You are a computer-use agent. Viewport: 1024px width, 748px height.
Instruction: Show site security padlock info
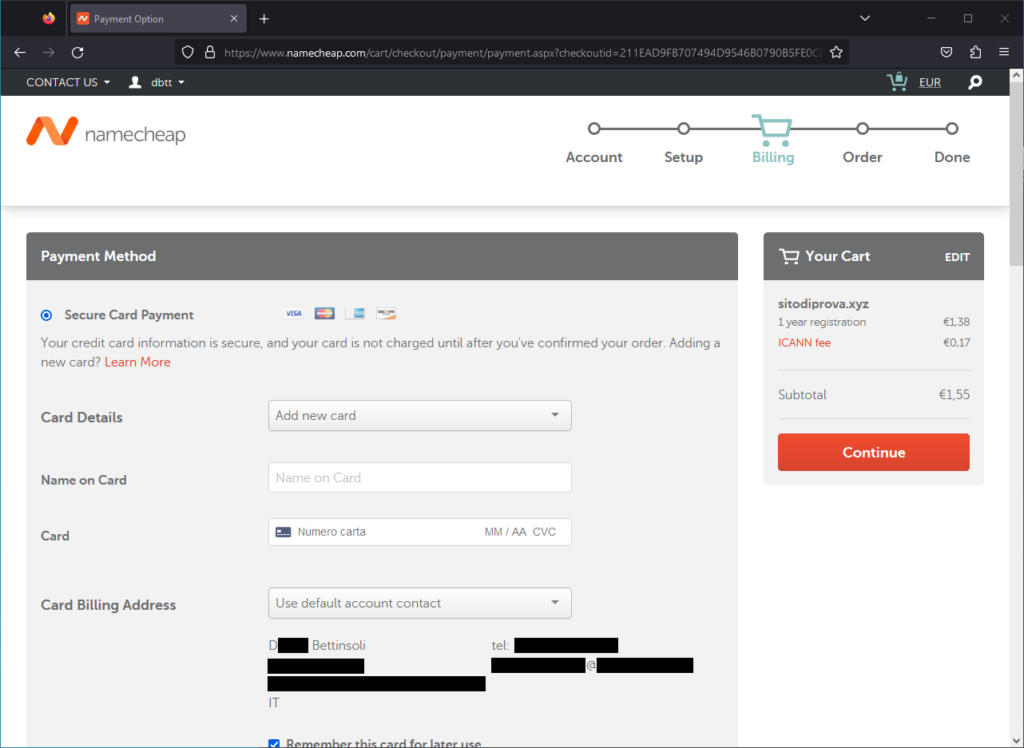coord(210,52)
